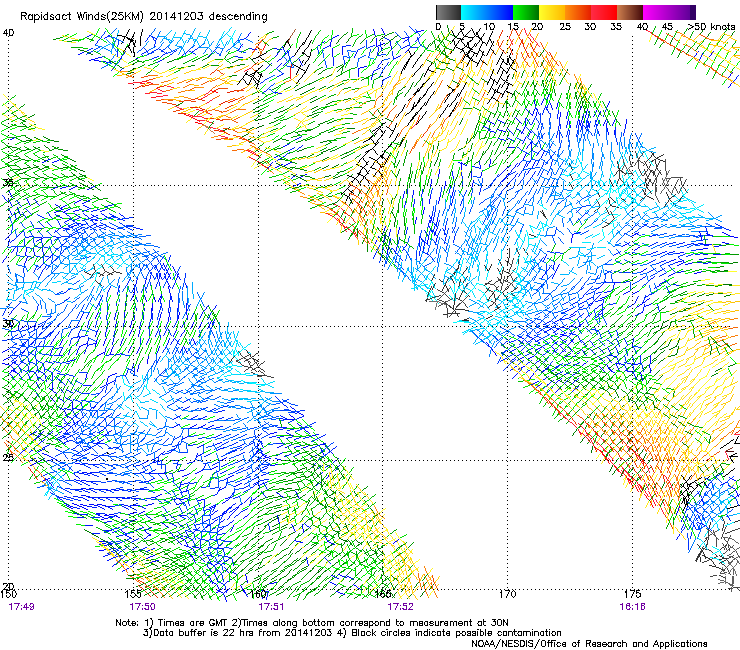Image resolution: width=740 pixels, height=650 pixels.
Task: Click the longitude label 150
Action: click(8, 594)
